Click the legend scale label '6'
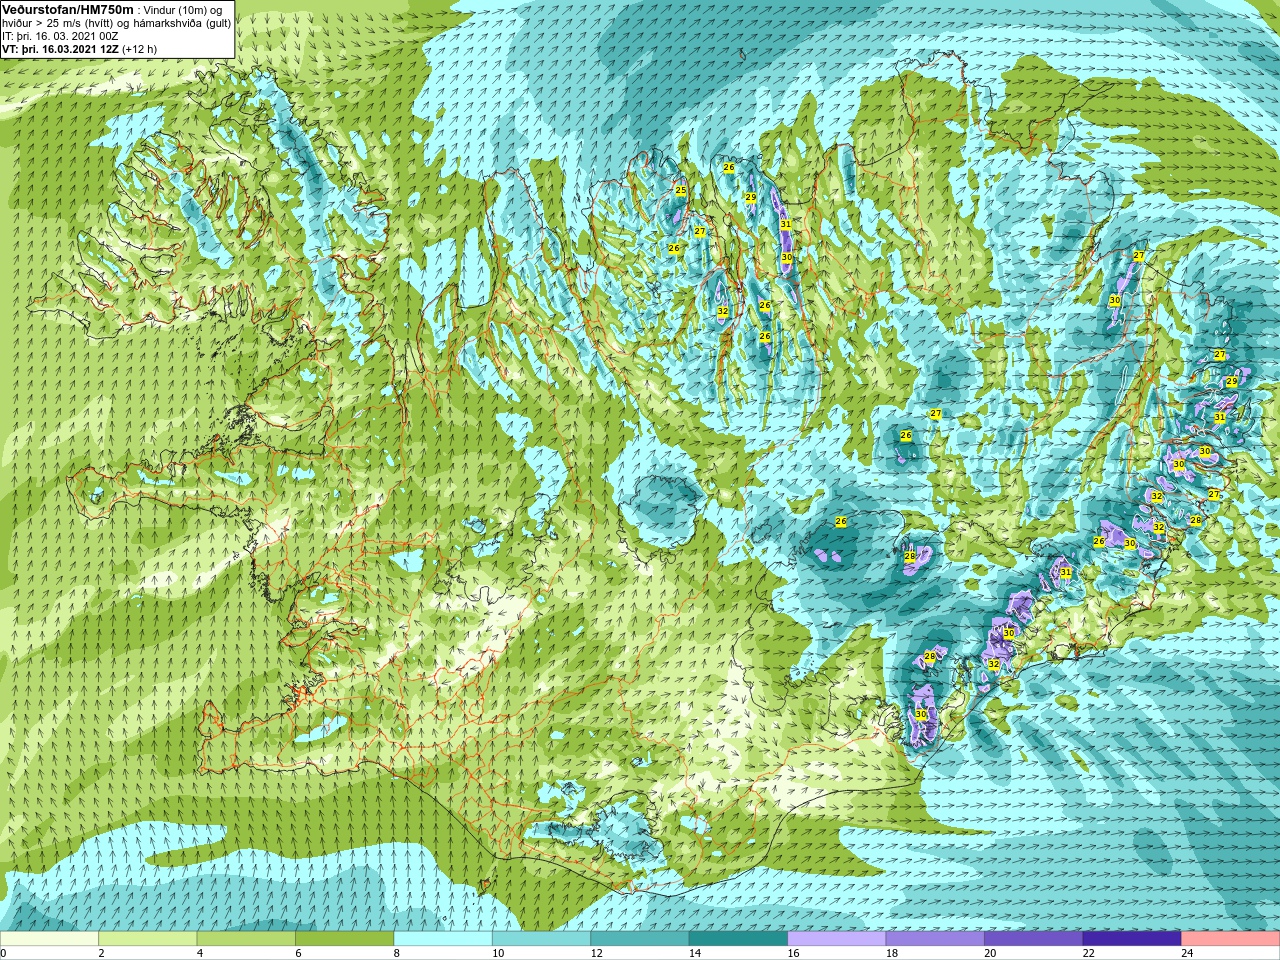The height and width of the screenshot is (960, 1280). 298,953
